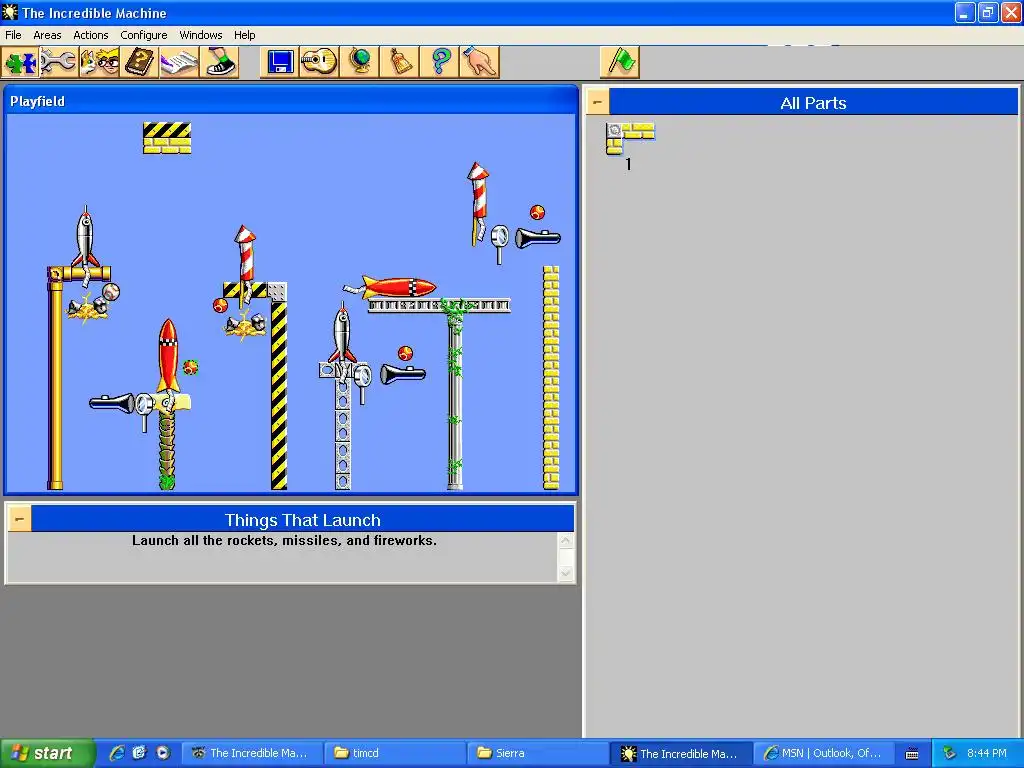Select the striped firework on the hazard wall

[245, 260]
